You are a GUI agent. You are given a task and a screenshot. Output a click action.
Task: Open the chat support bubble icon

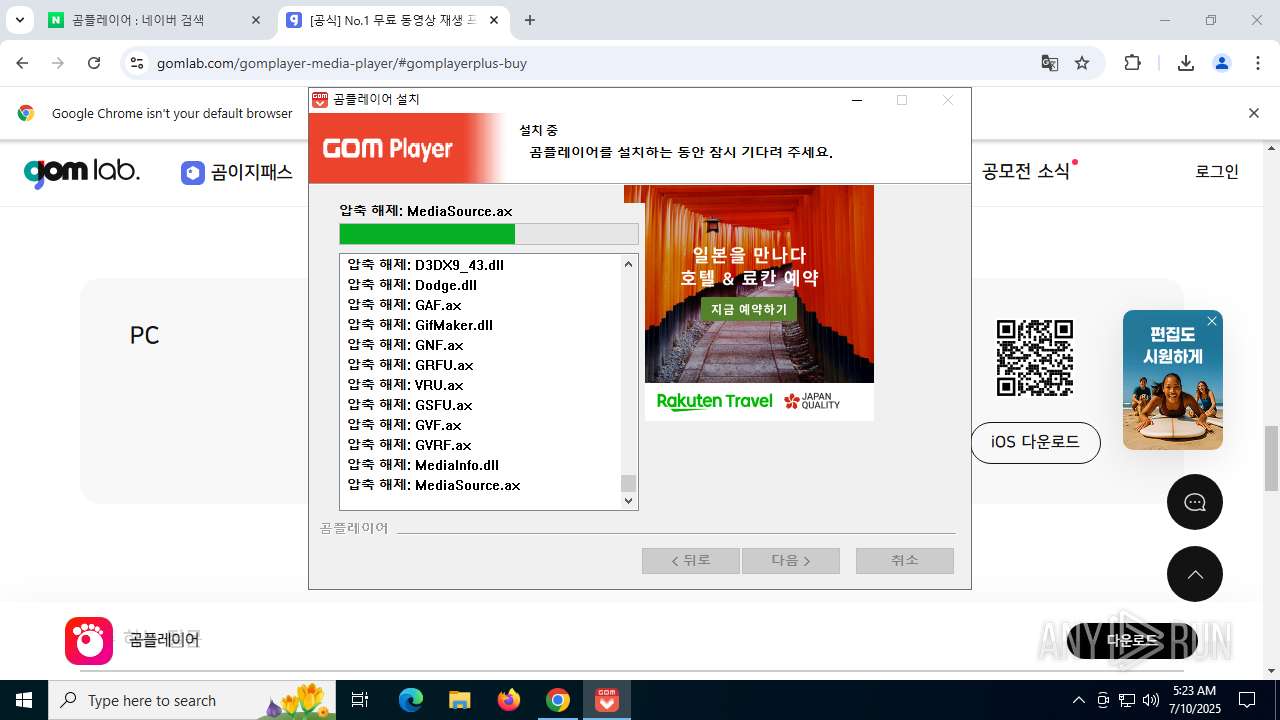pos(1195,502)
